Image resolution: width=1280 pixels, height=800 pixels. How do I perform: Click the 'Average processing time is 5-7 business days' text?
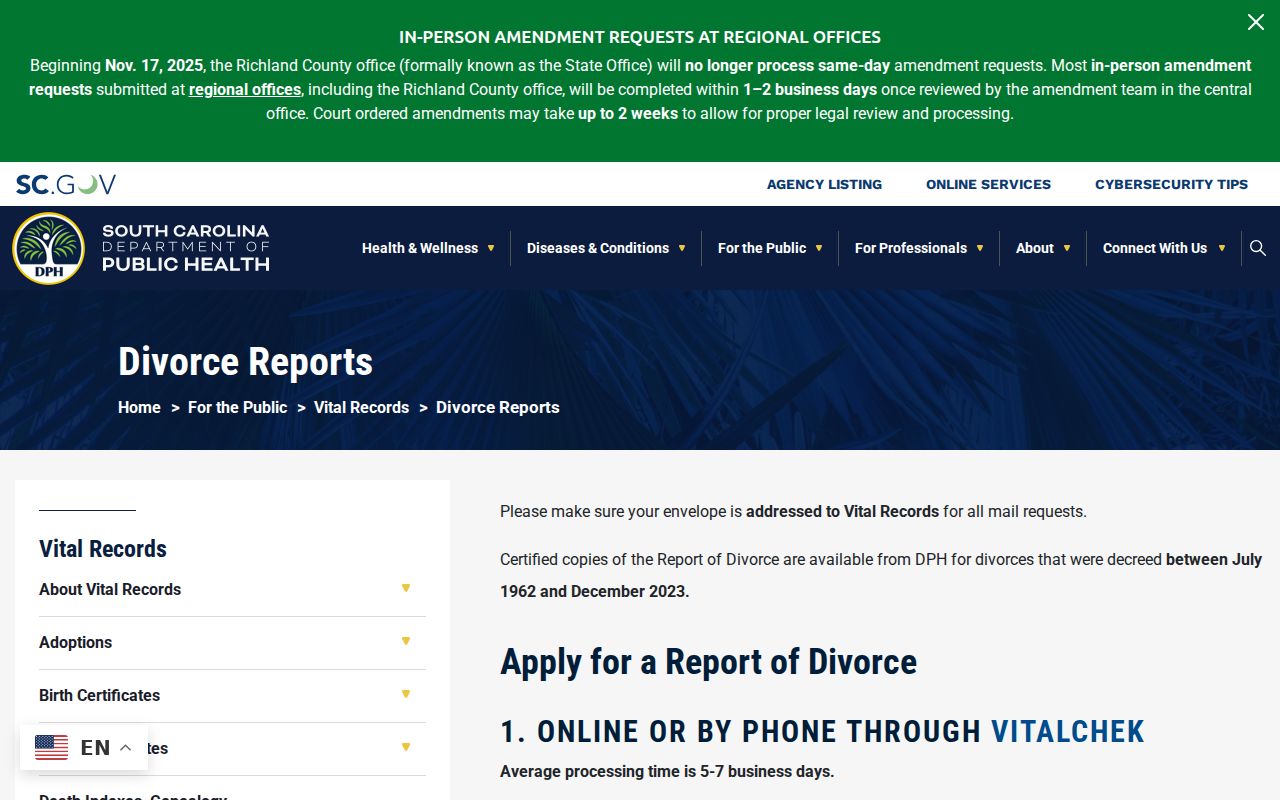[x=667, y=771]
